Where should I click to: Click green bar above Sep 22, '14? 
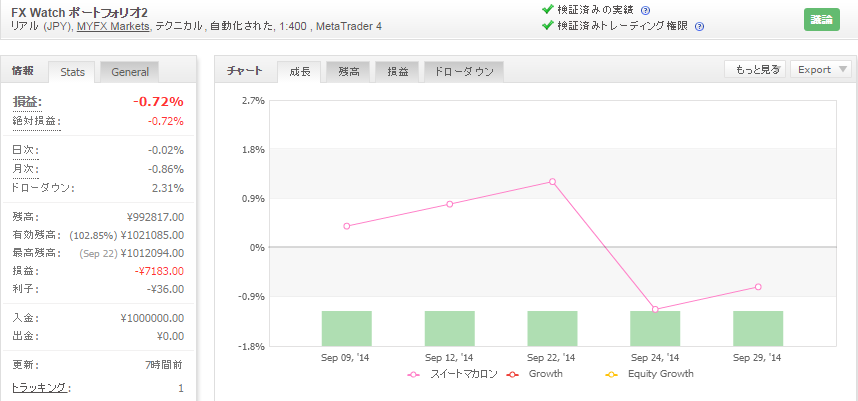(553, 328)
